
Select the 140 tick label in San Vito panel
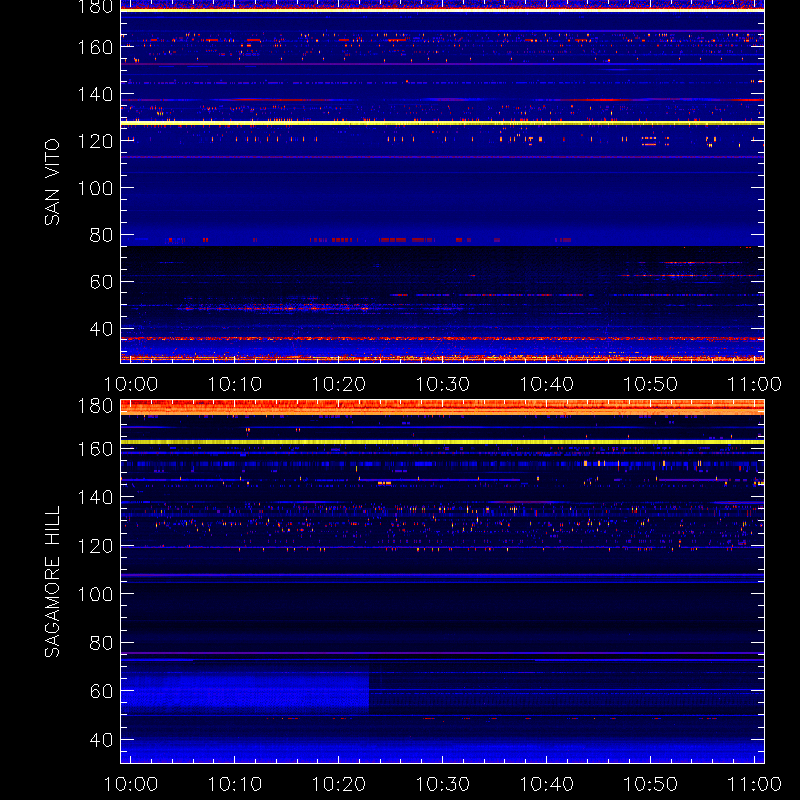click(x=95, y=94)
